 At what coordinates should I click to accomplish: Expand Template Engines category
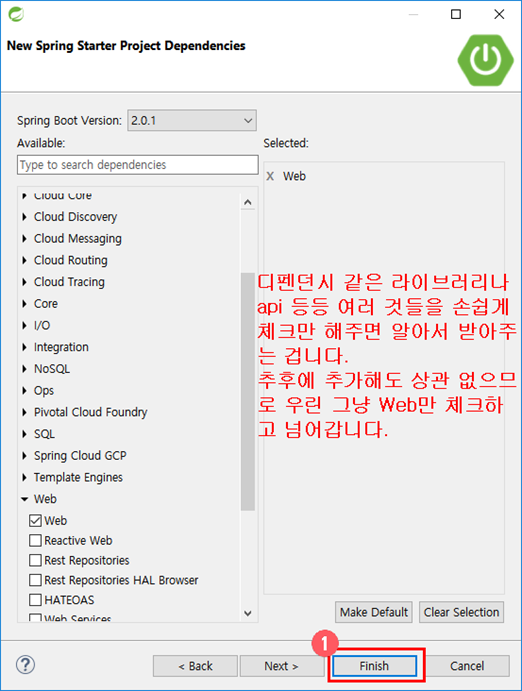25,477
